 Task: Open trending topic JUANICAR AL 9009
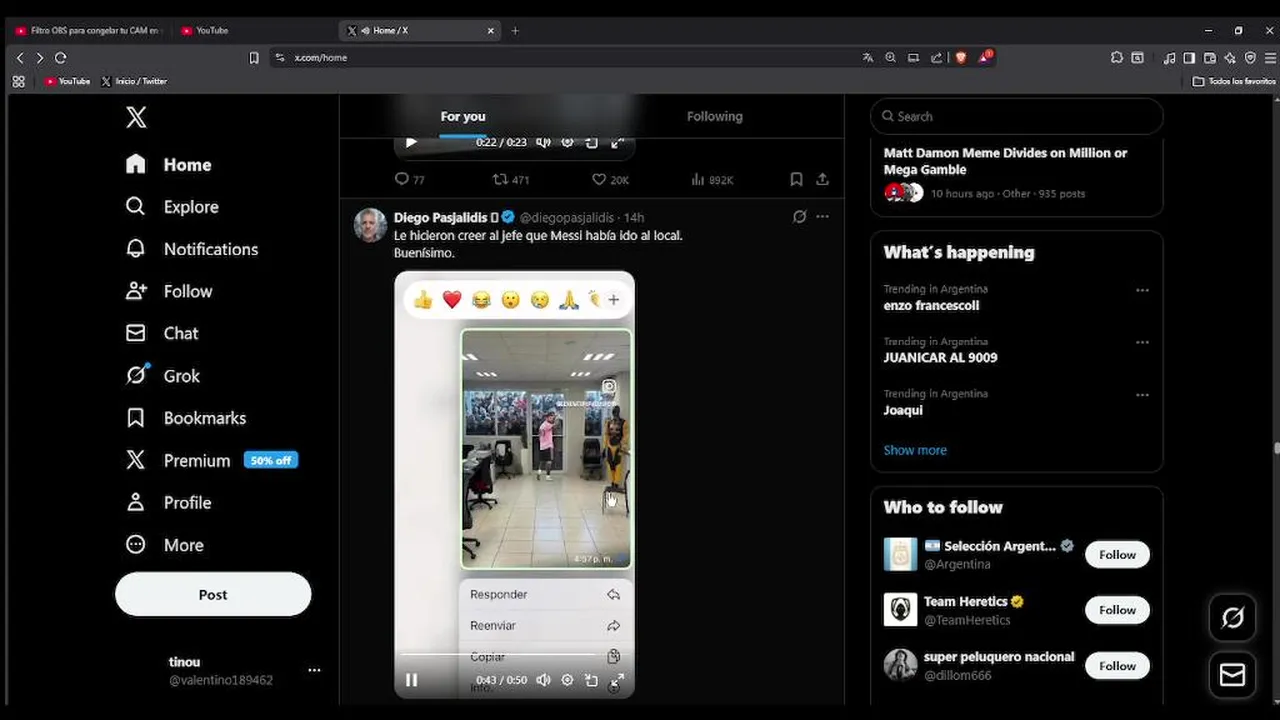click(x=940, y=357)
